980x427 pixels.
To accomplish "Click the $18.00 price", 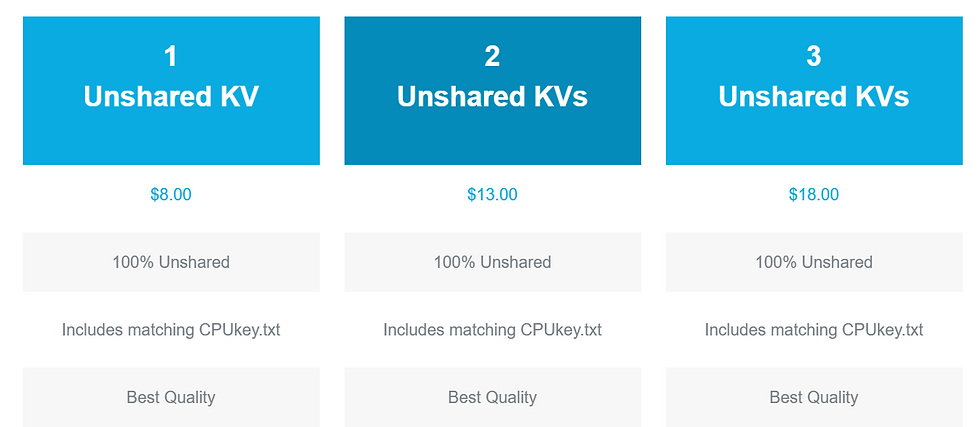I will (x=813, y=194).
